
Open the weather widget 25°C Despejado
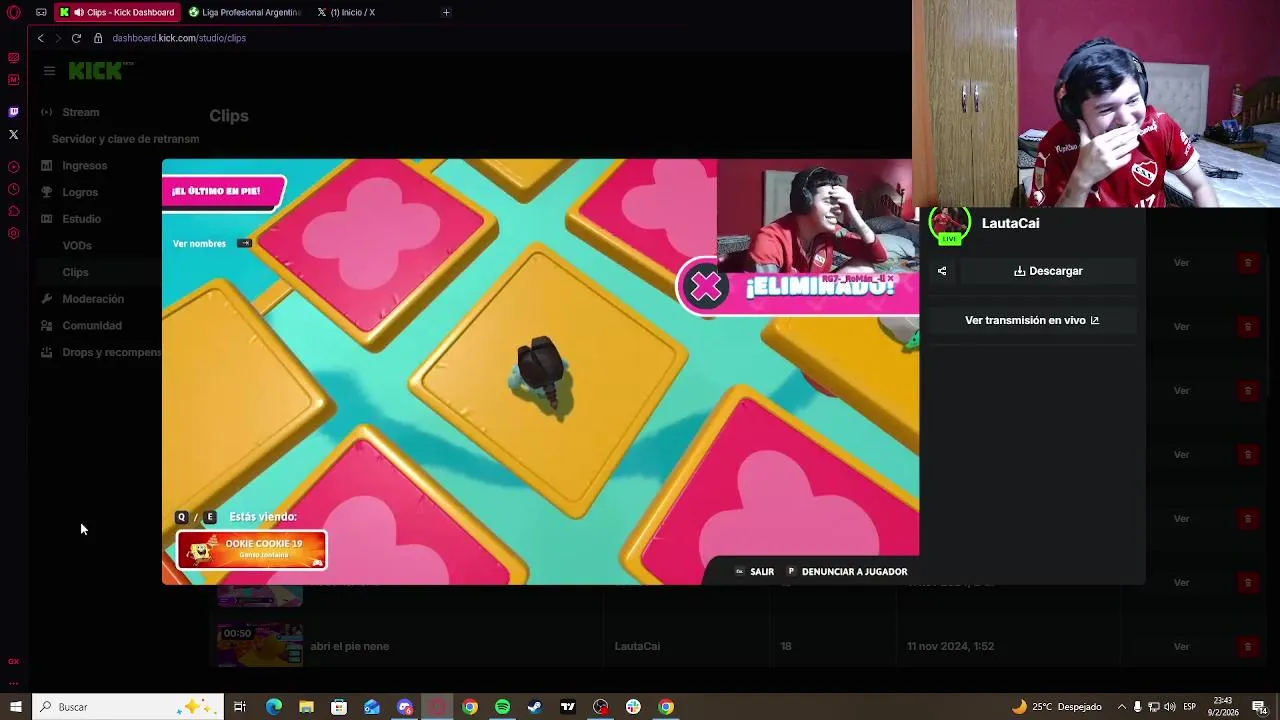coord(1057,707)
